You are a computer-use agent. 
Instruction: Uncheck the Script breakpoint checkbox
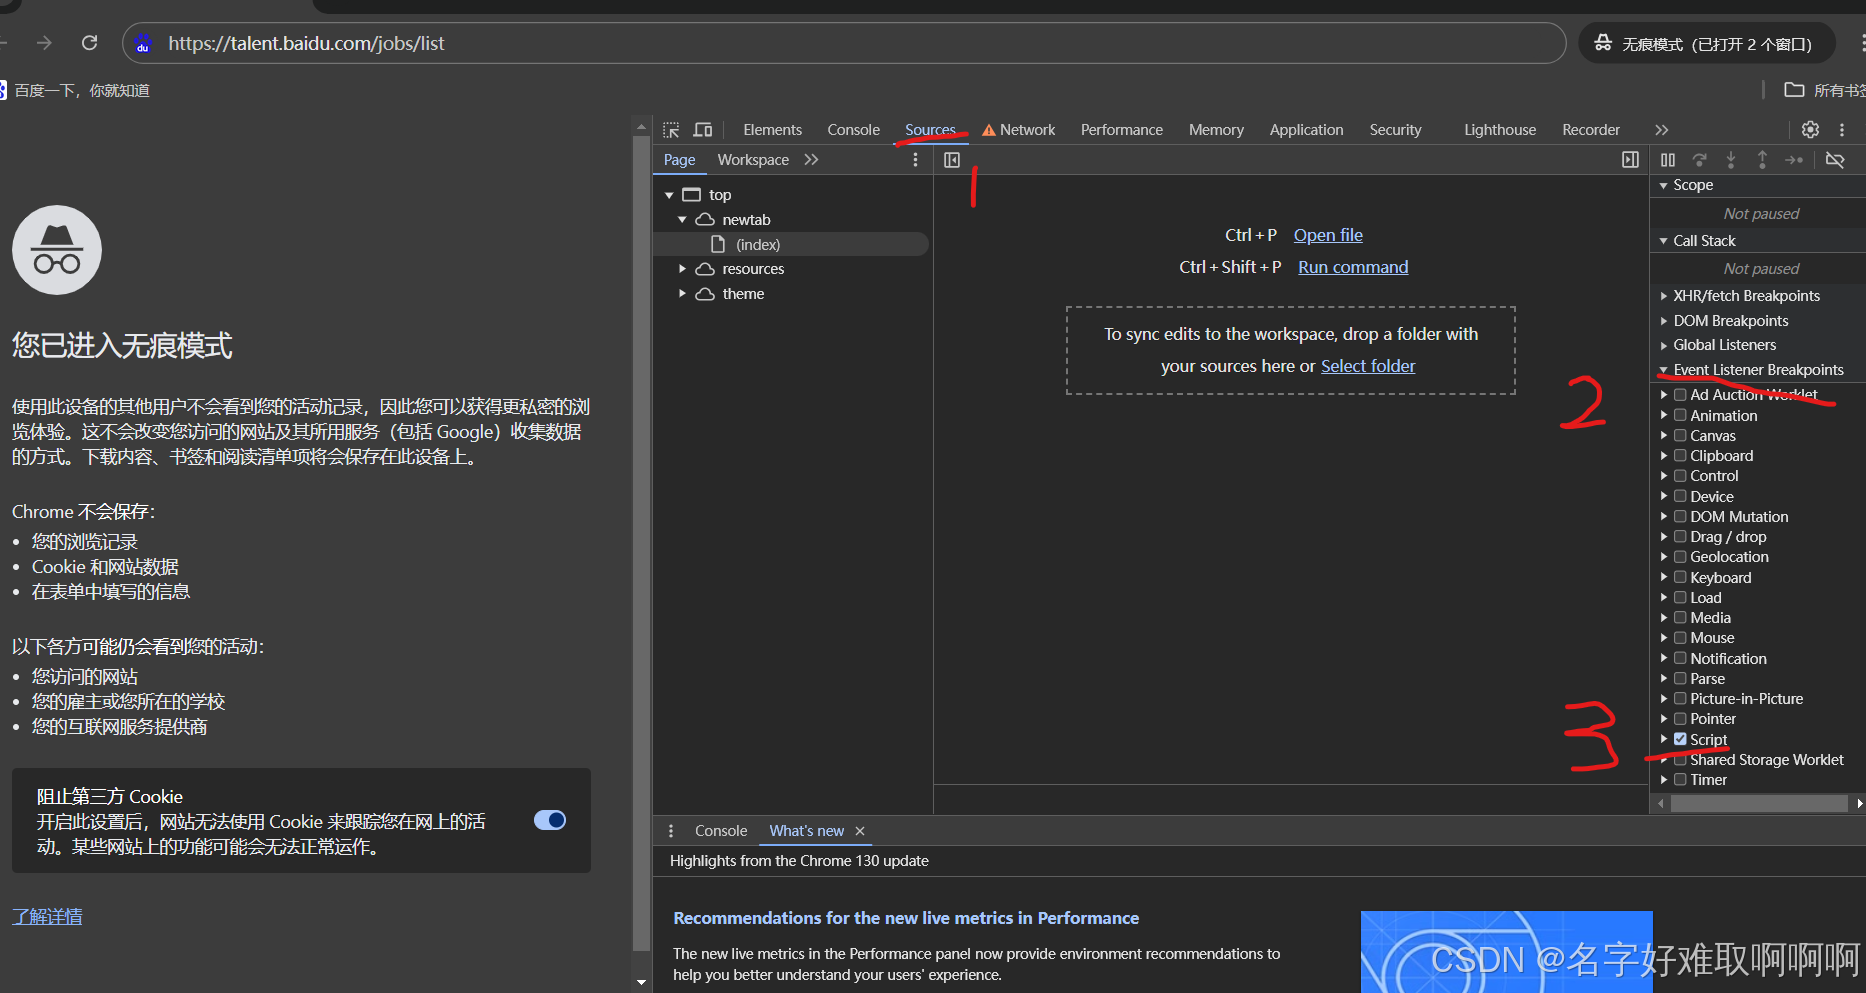tap(1680, 739)
